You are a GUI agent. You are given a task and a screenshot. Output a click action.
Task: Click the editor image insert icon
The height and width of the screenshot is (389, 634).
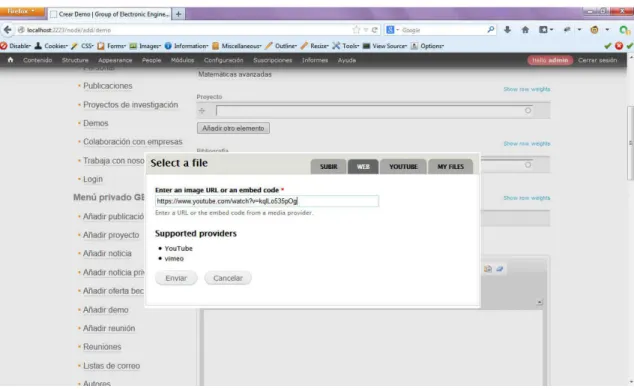pyautogui.click(x=488, y=269)
